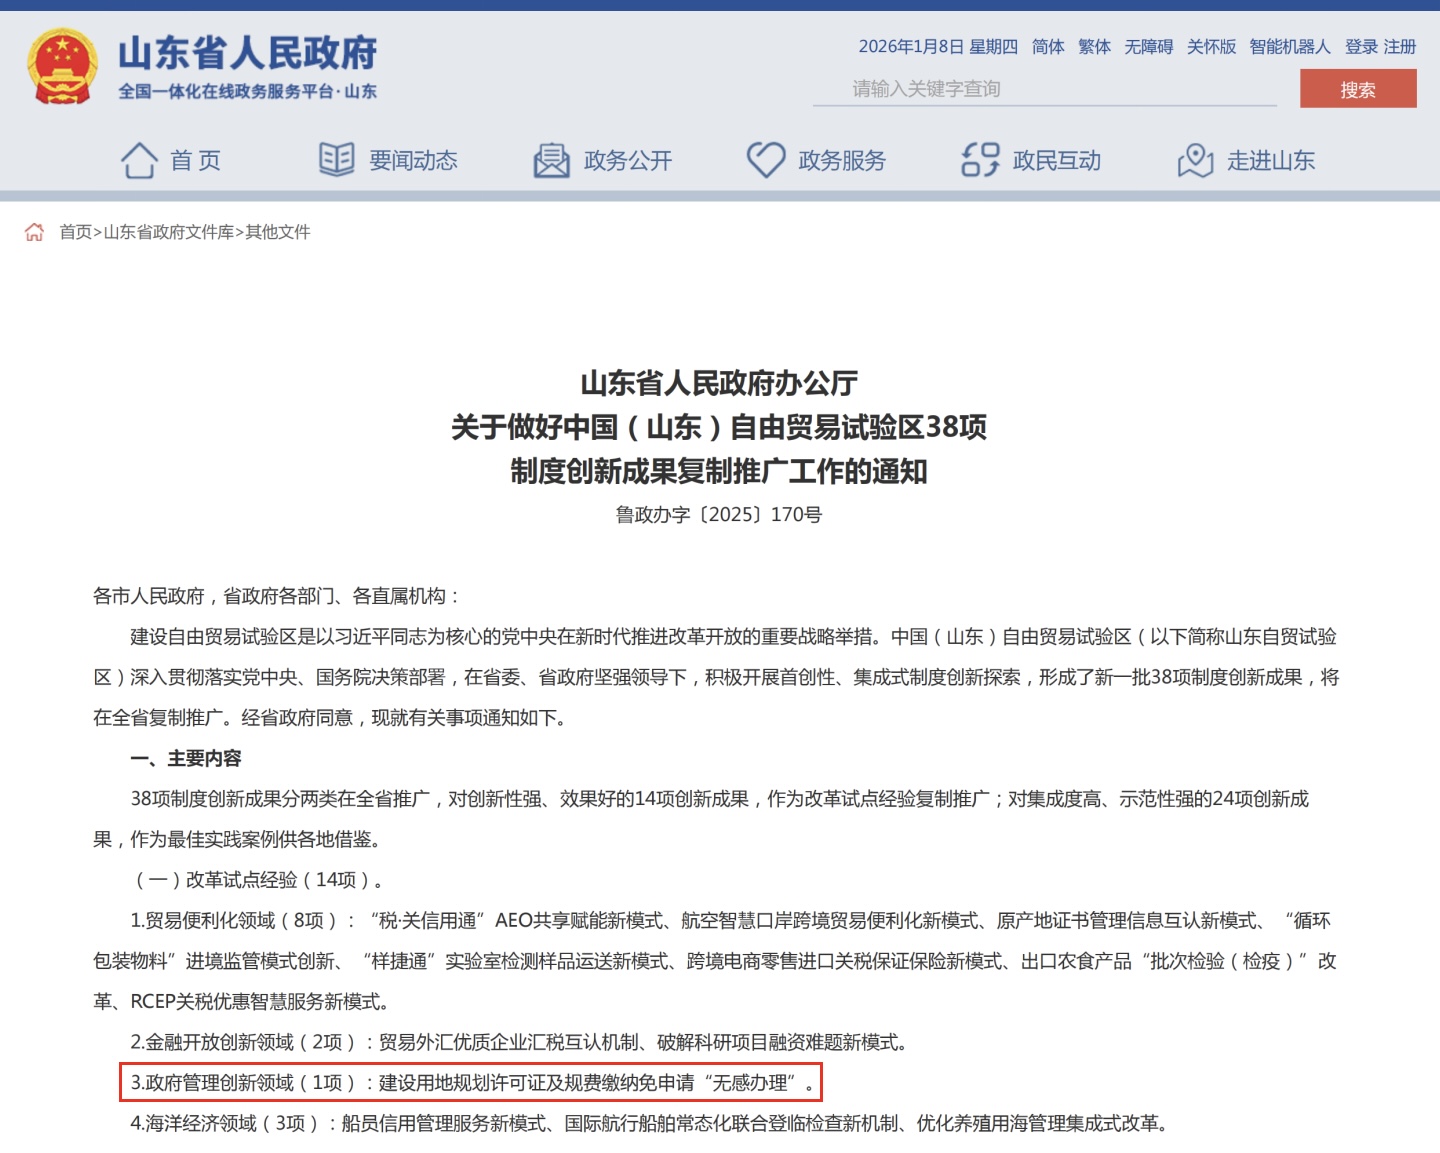
Task: Click the house icon beside 首页 in navigation
Action: tap(139, 160)
